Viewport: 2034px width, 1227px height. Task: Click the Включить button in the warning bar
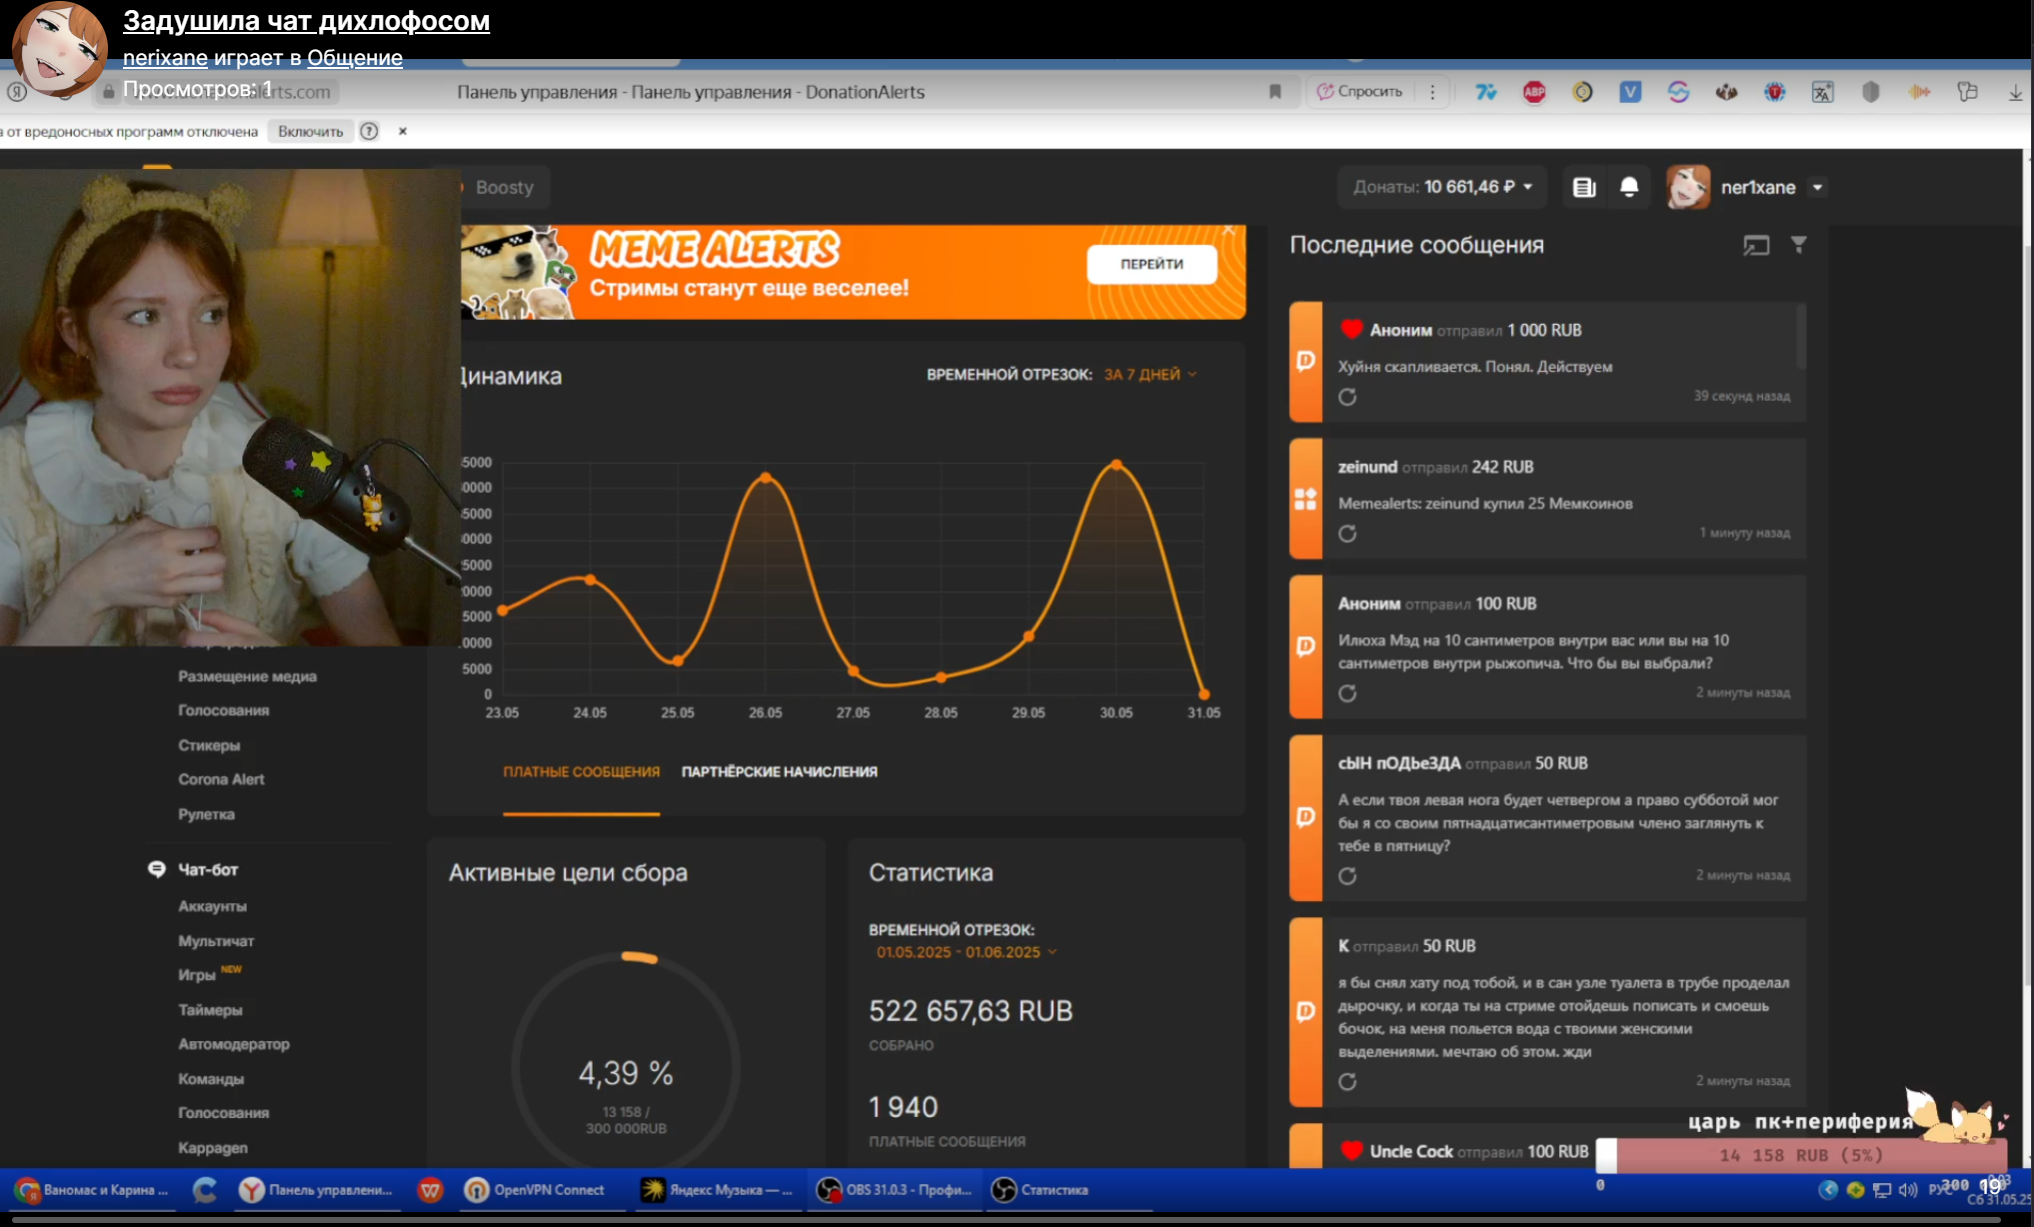click(x=310, y=131)
